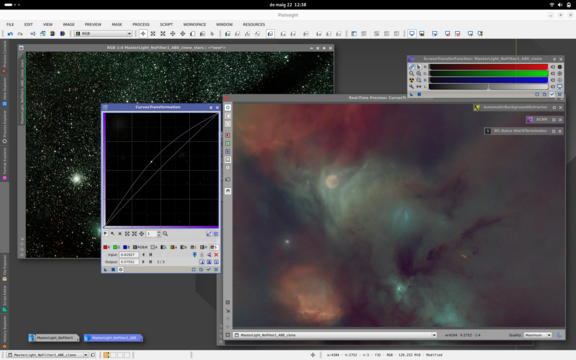Click the red channel slider in ScreenTransferFunction
576x360 pixels.
coord(488,67)
